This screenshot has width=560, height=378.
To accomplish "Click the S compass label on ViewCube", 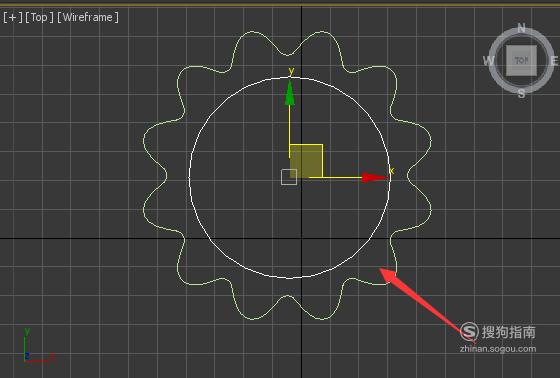I will 521,94.
